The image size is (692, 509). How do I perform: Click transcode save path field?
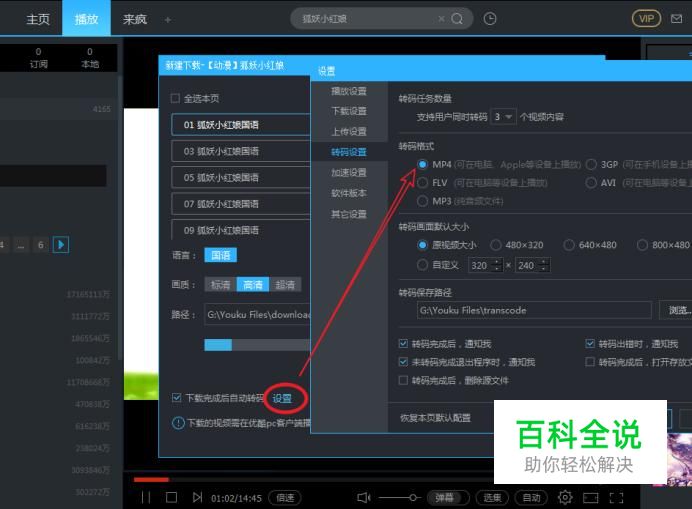534,310
